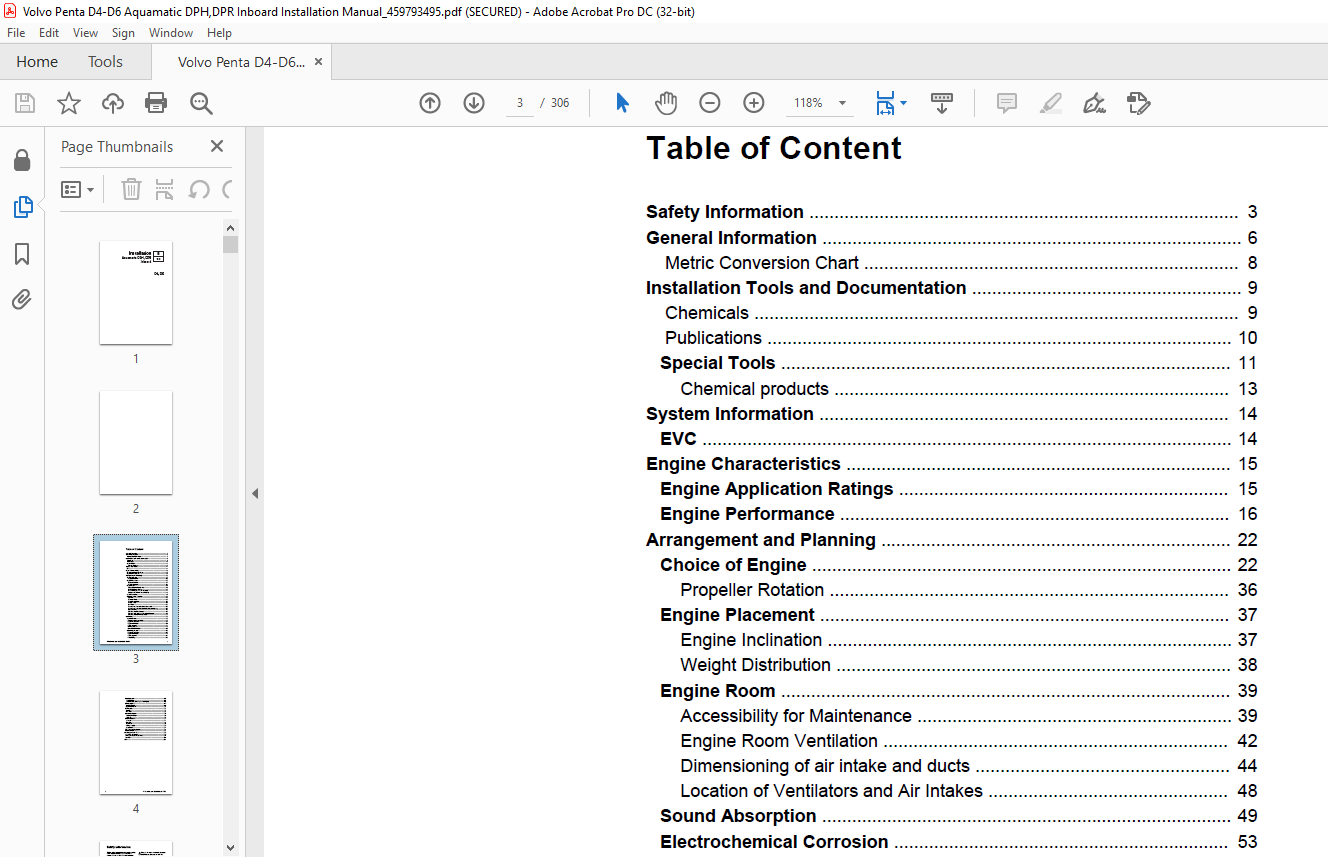Open the View menu

point(86,33)
